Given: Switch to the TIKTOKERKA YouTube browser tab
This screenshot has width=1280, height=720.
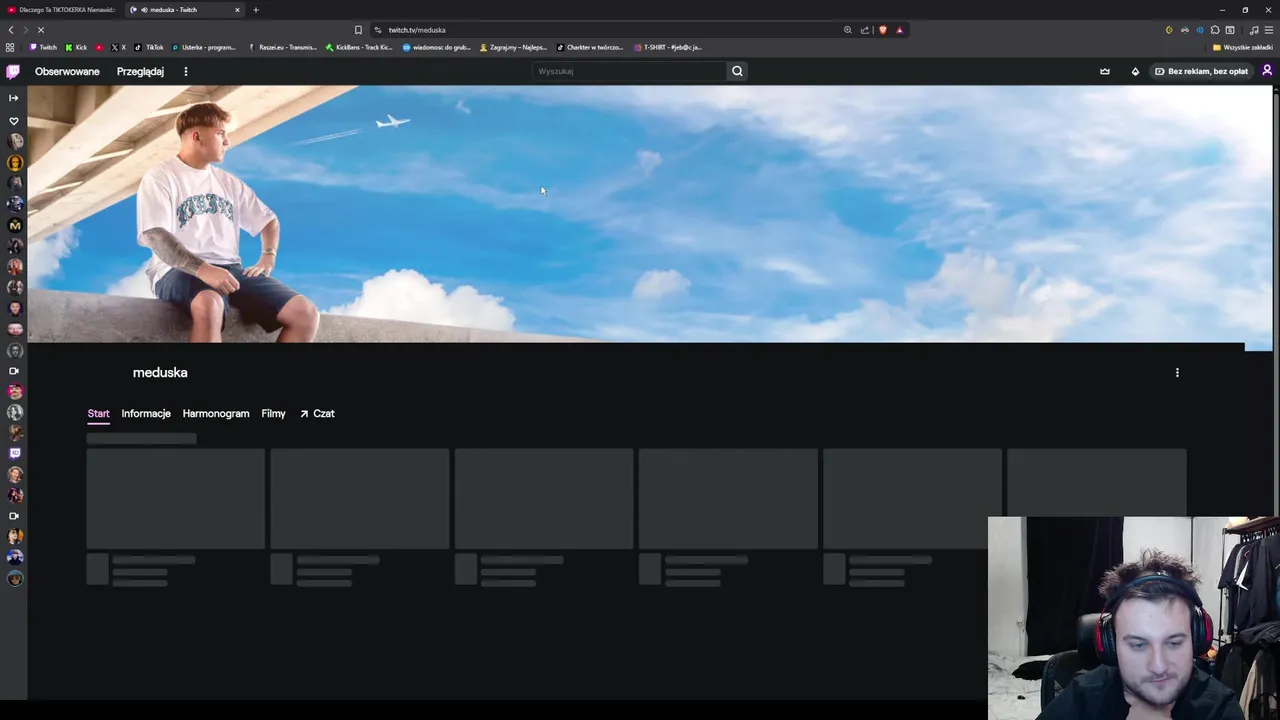Looking at the screenshot, I should point(61,10).
